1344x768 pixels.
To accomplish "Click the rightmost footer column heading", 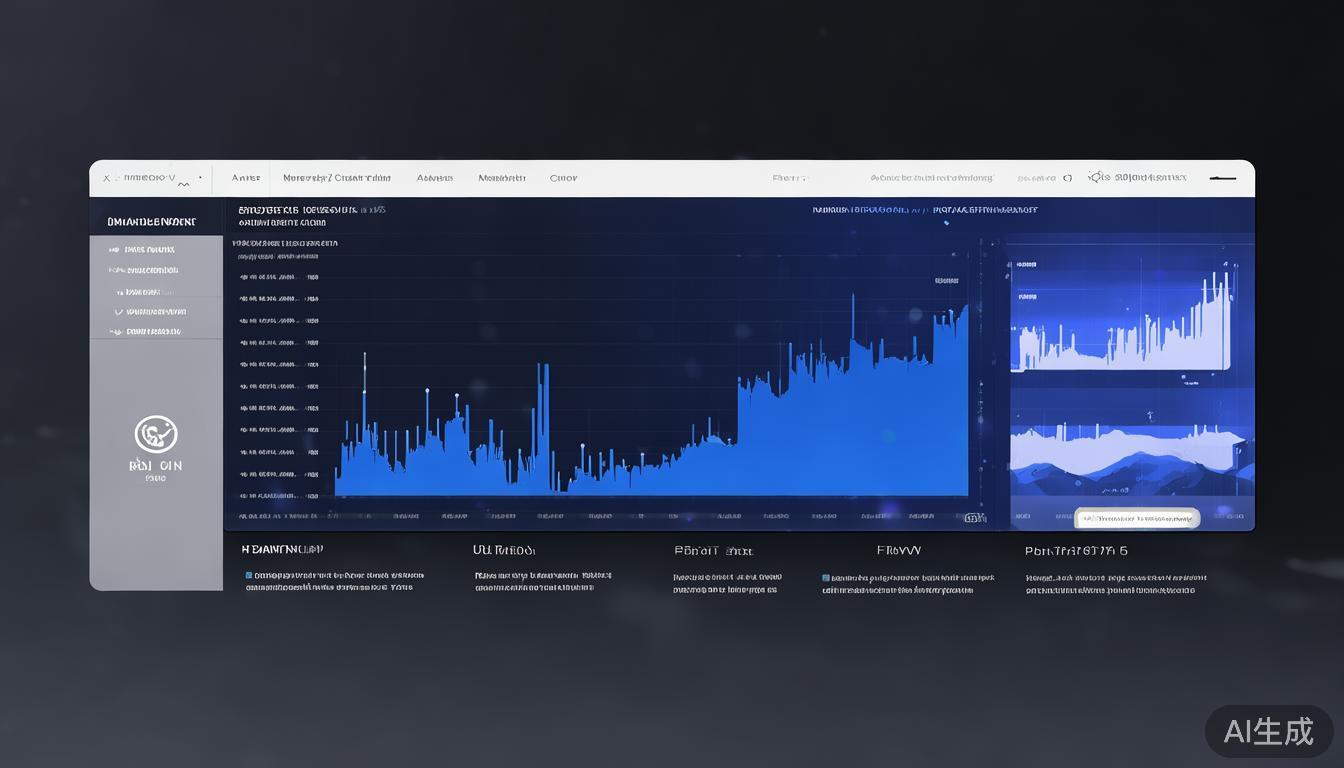I will 1076,551.
